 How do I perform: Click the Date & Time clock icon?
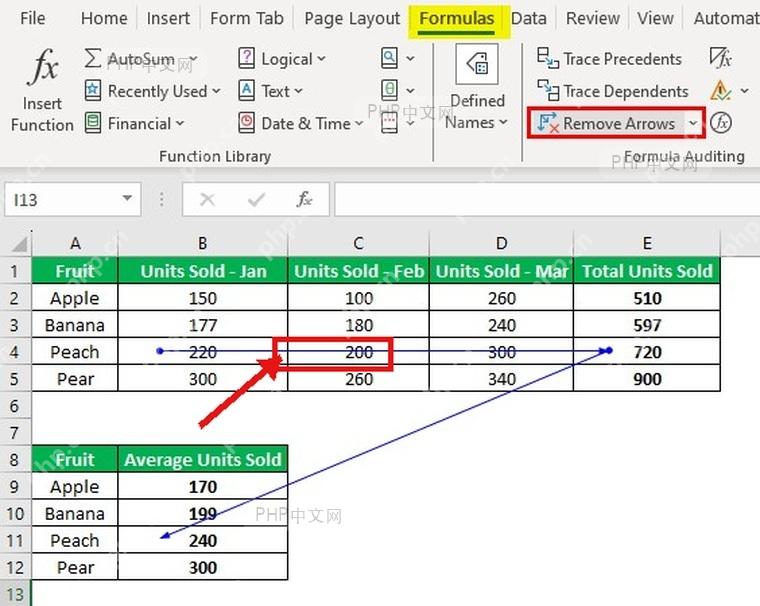[246, 123]
